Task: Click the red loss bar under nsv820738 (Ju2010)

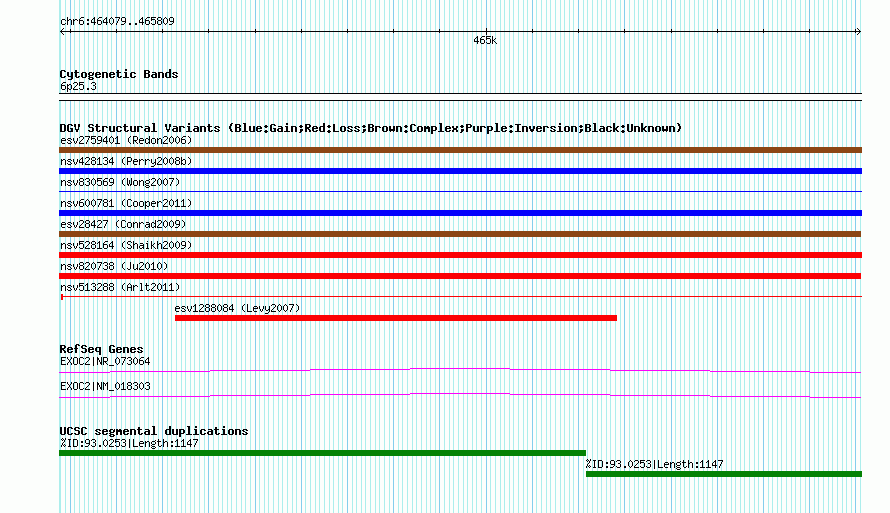Action: (460, 276)
